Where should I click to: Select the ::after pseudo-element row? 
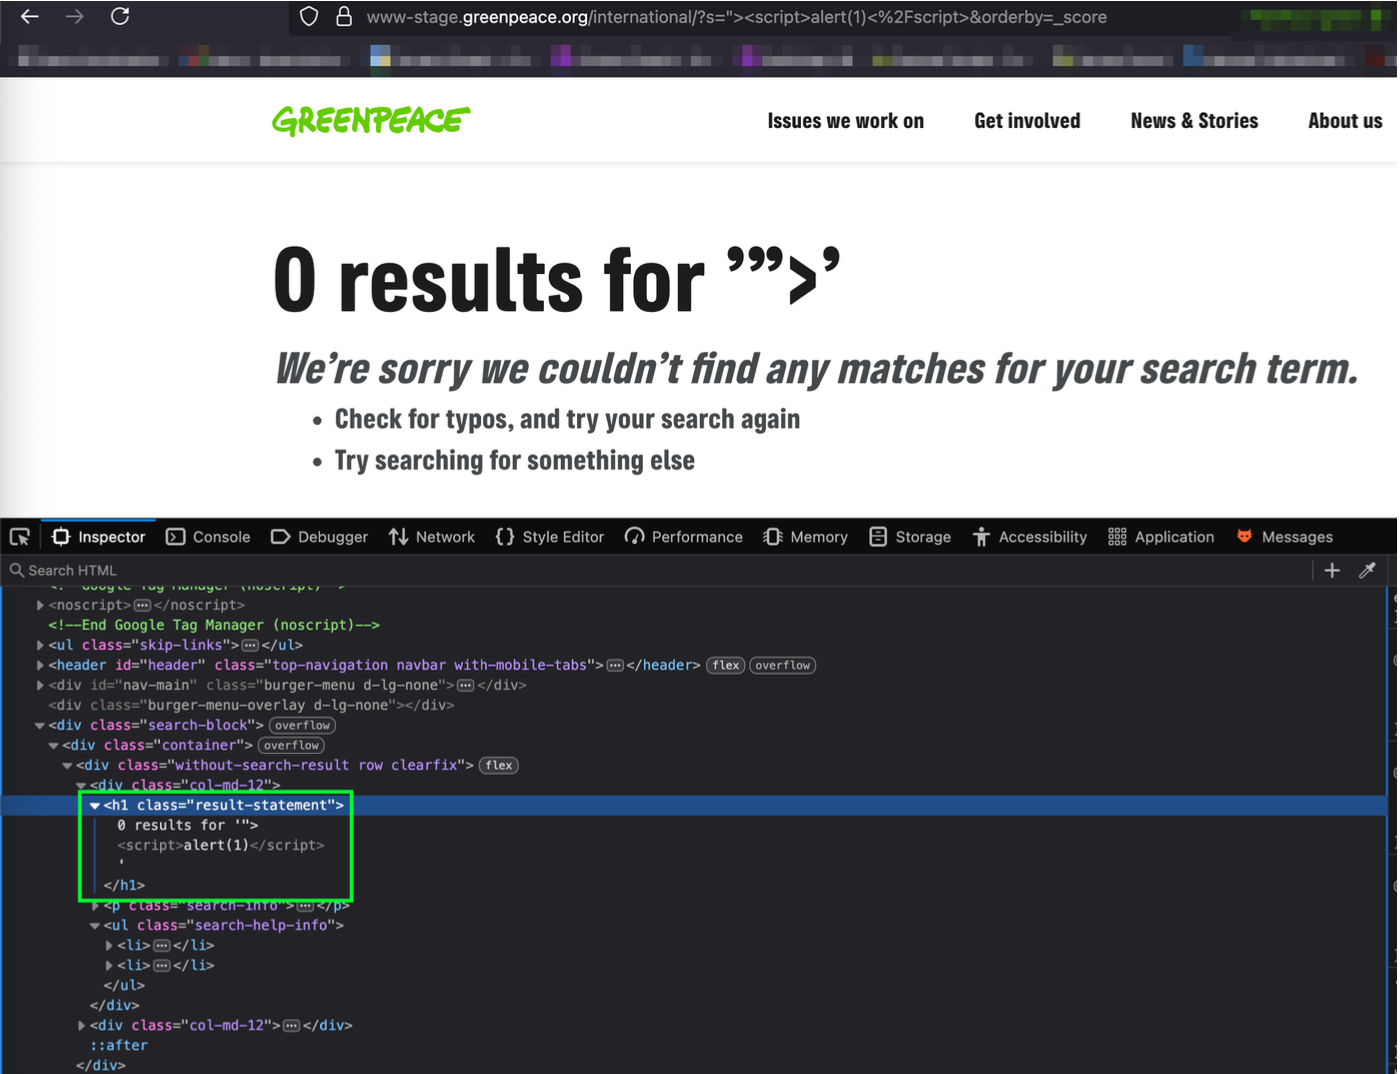pos(119,1045)
